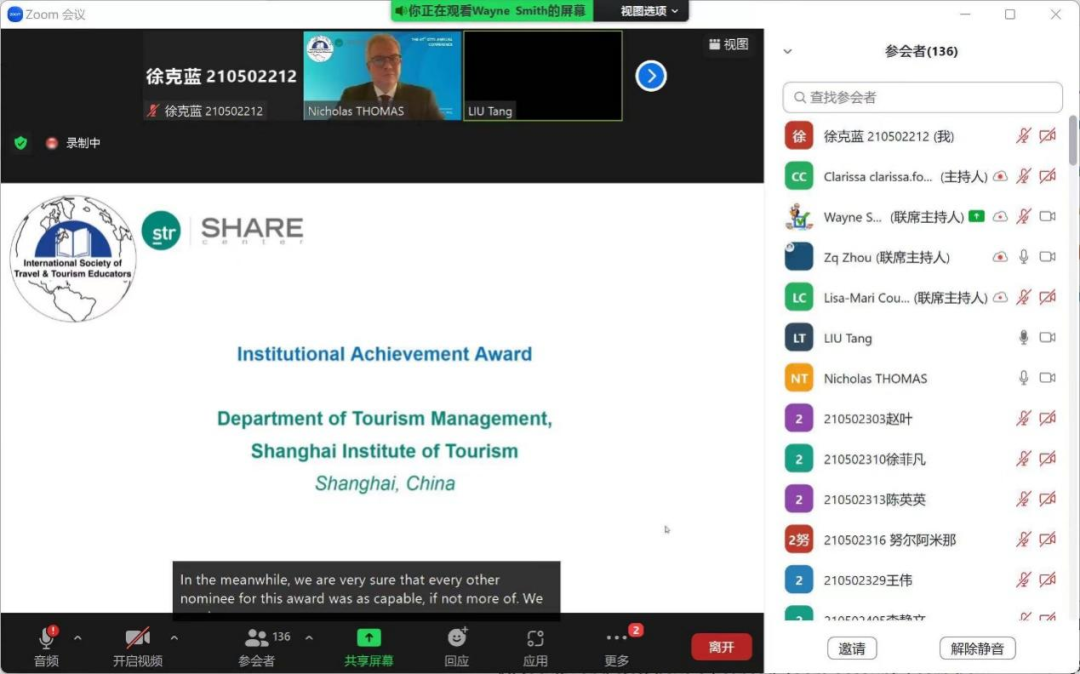1080x674 pixels.
Task: Click the participants list scrollbar
Action: tap(1072, 141)
